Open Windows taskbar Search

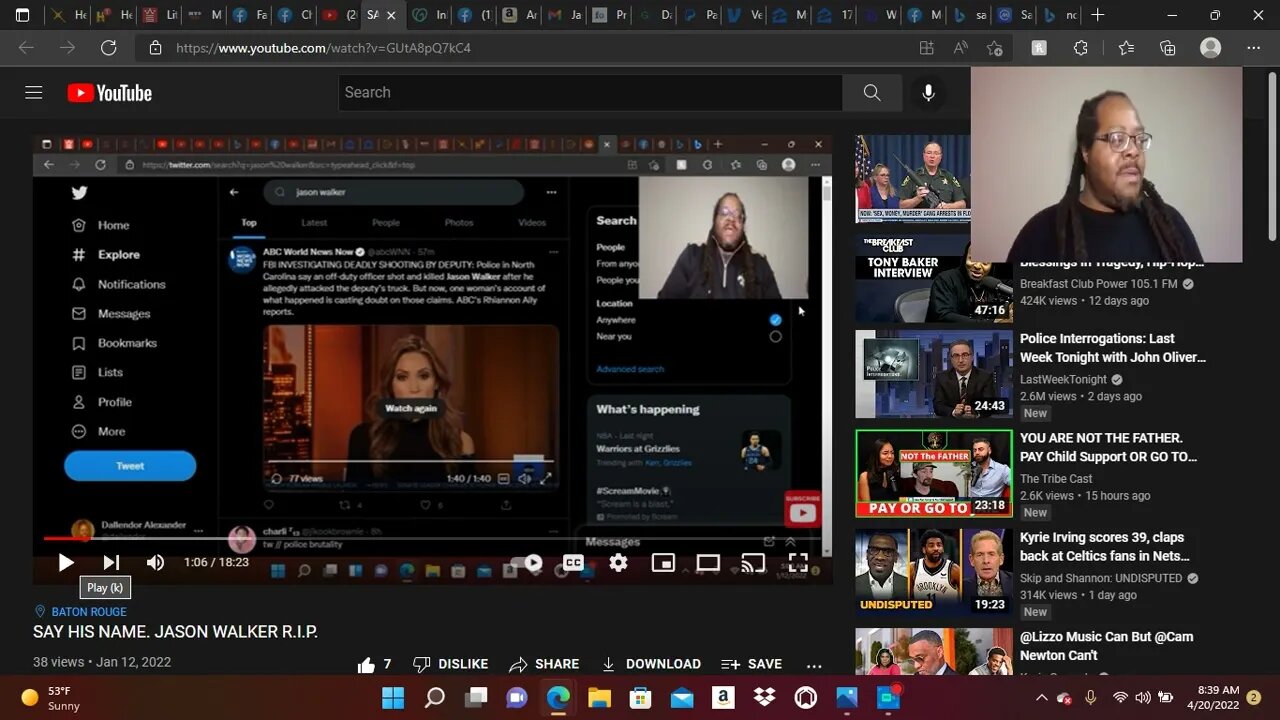click(x=435, y=697)
